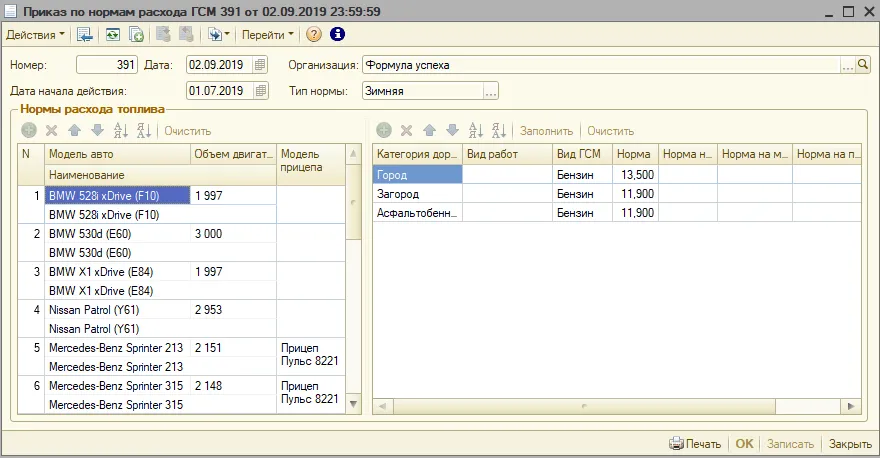Move car model row up
This screenshot has height=458, width=880.
[74, 131]
